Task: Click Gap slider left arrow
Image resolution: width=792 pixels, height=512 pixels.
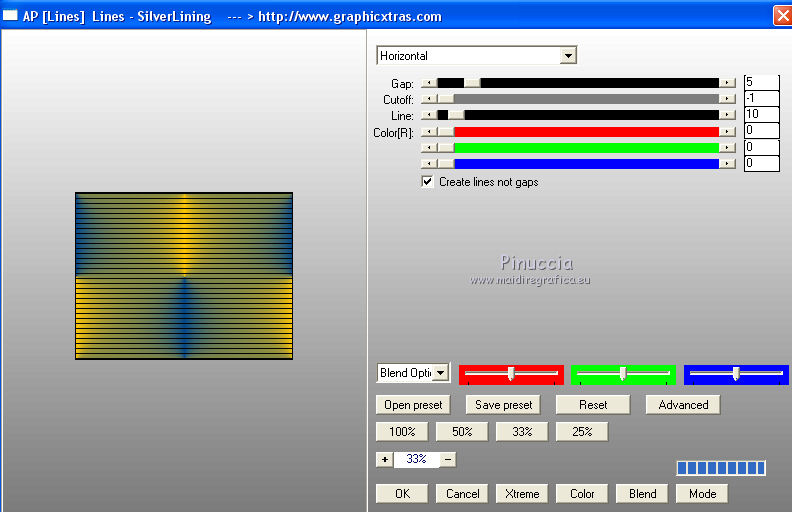Action: tap(428, 83)
